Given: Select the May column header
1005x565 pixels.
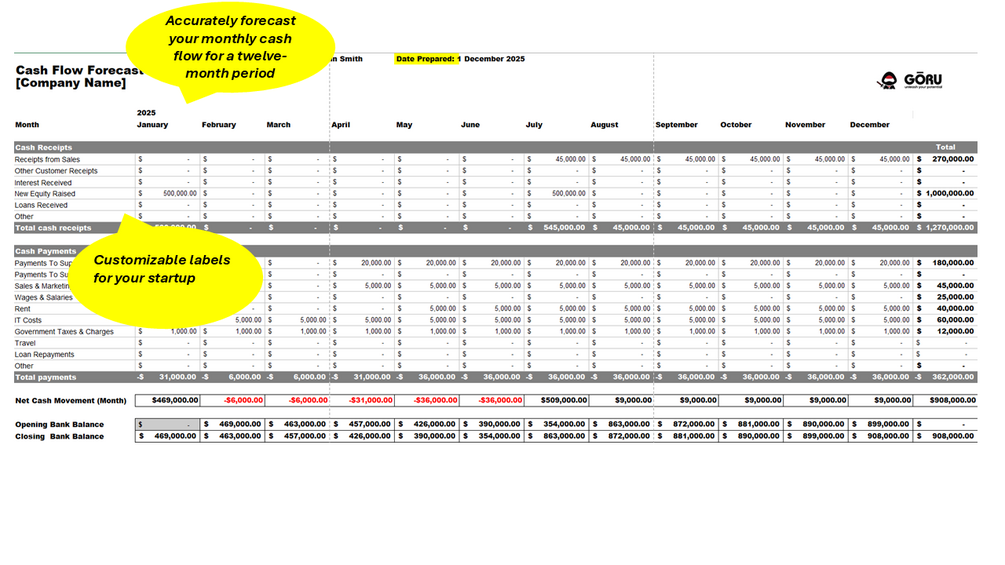Looking at the screenshot, I should 404,125.
